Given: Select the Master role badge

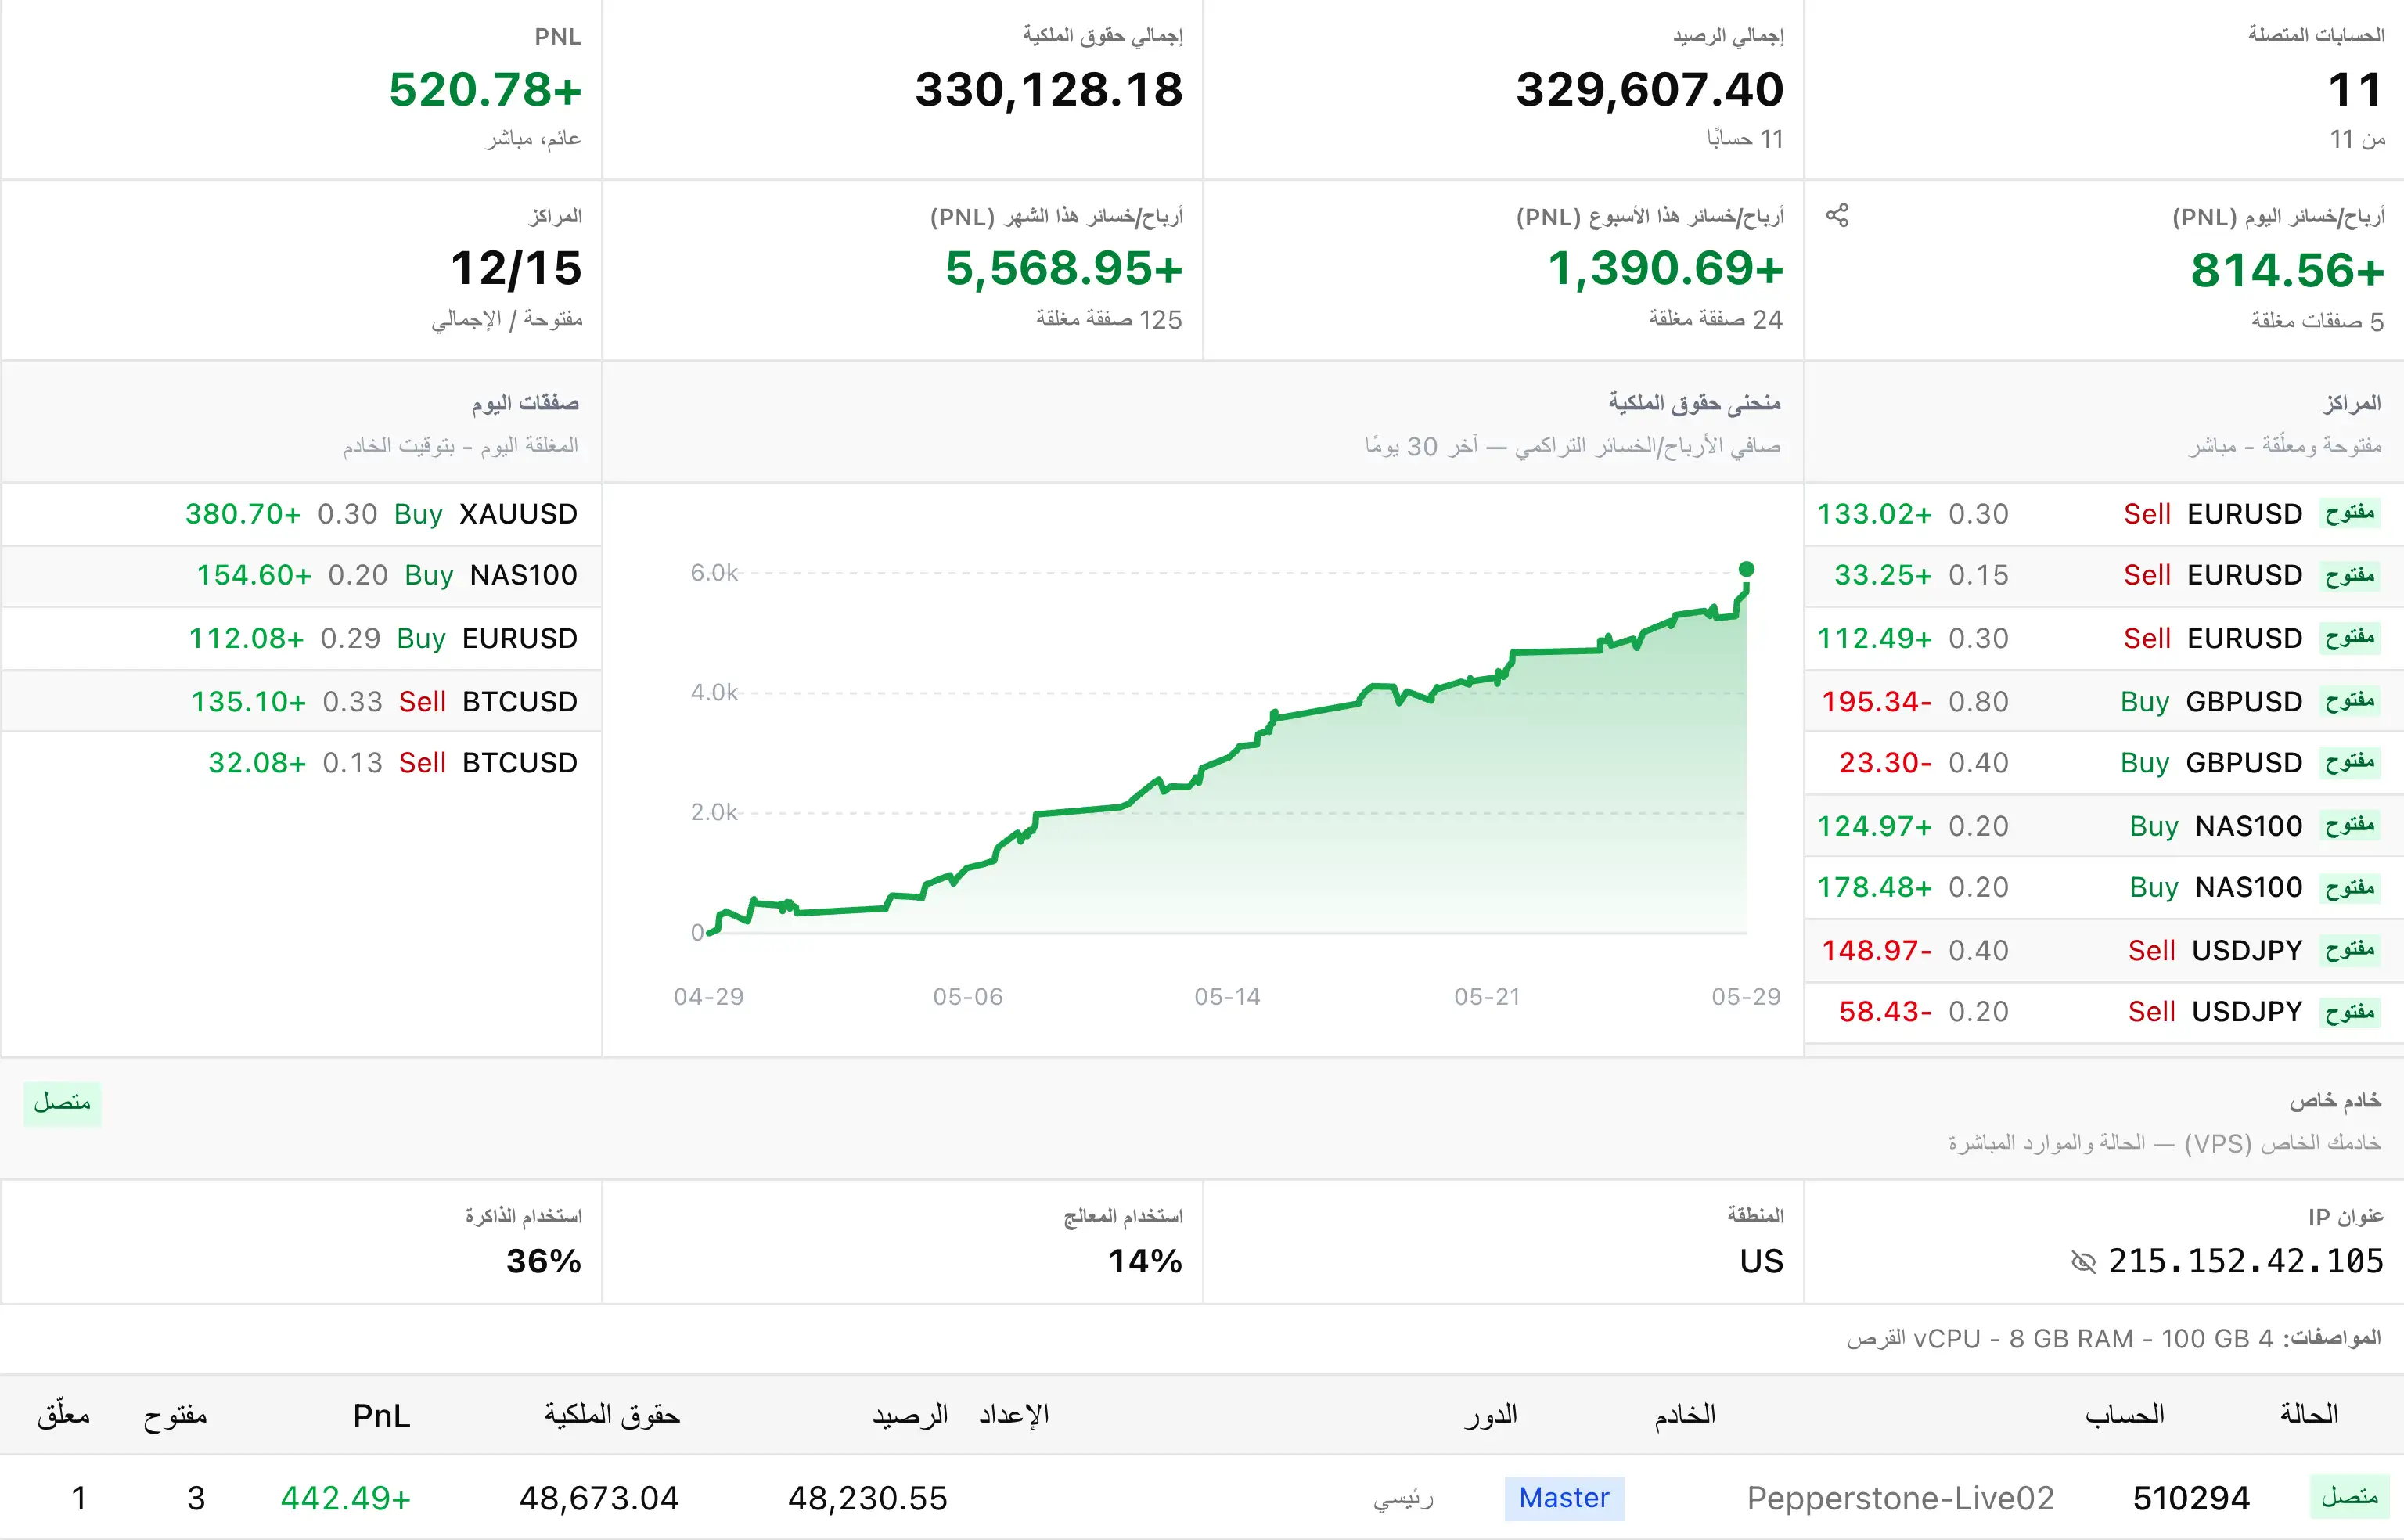Looking at the screenshot, I should [x=1564, y=1498].
